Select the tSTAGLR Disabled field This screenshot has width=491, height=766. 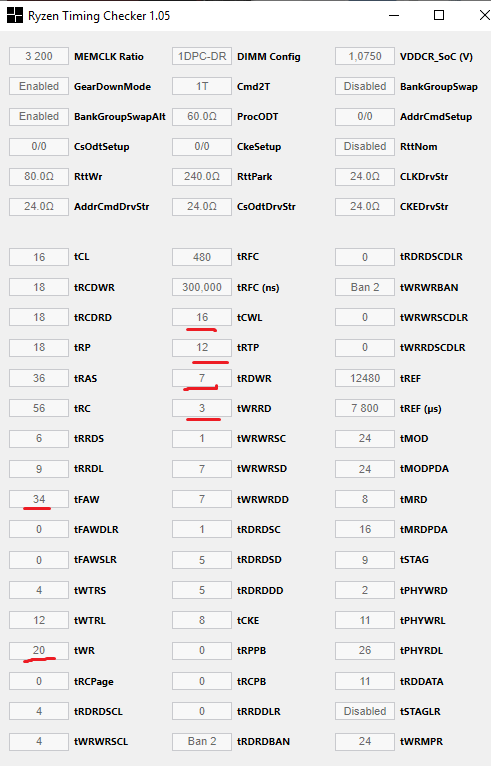pos(365,711)
